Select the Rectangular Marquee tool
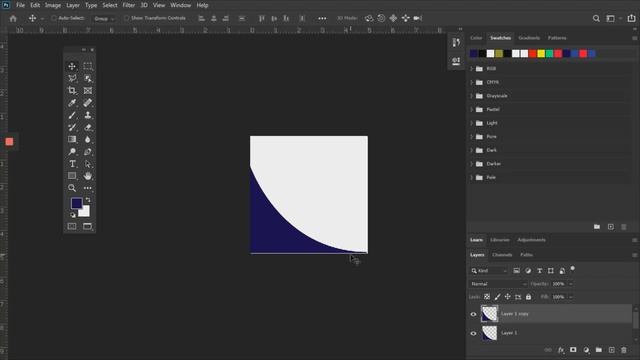640x360 pixels. [x=88, y=66]
